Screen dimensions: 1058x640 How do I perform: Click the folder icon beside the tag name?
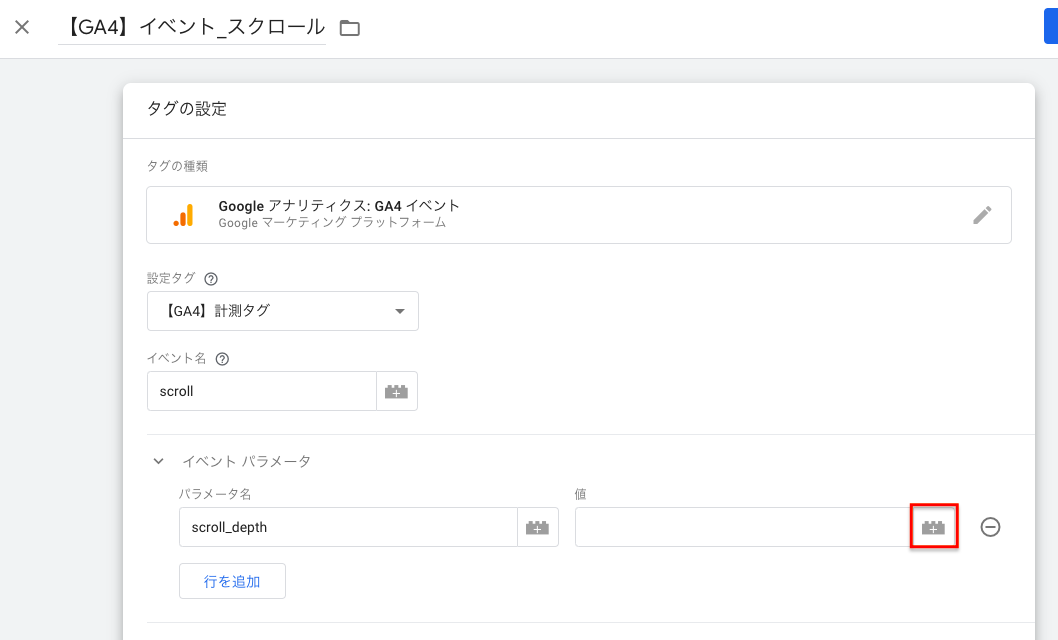[x=350, y=28]
